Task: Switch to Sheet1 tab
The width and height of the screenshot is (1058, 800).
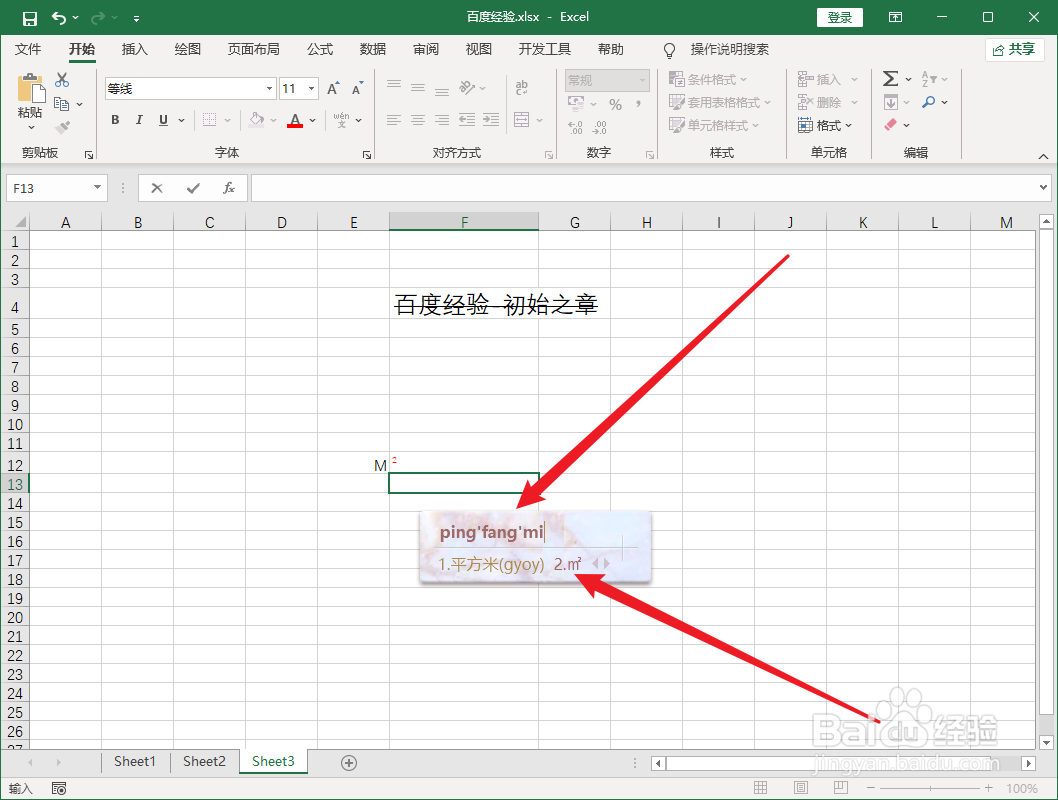Action: (x=135, y=762)
